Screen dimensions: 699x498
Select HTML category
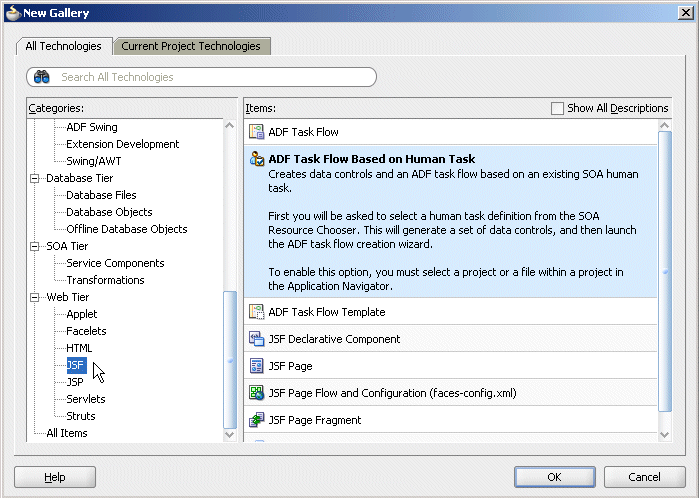pos(79,348)
